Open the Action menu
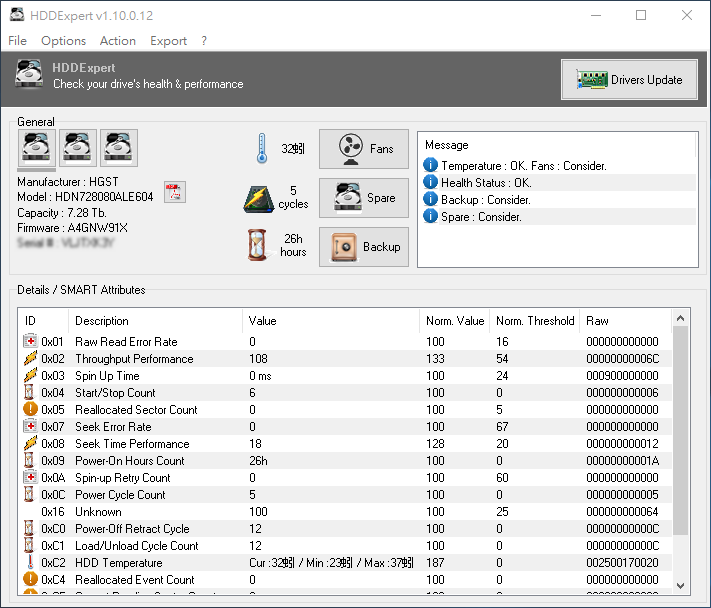Screen dimensions: 711x608 117,41
